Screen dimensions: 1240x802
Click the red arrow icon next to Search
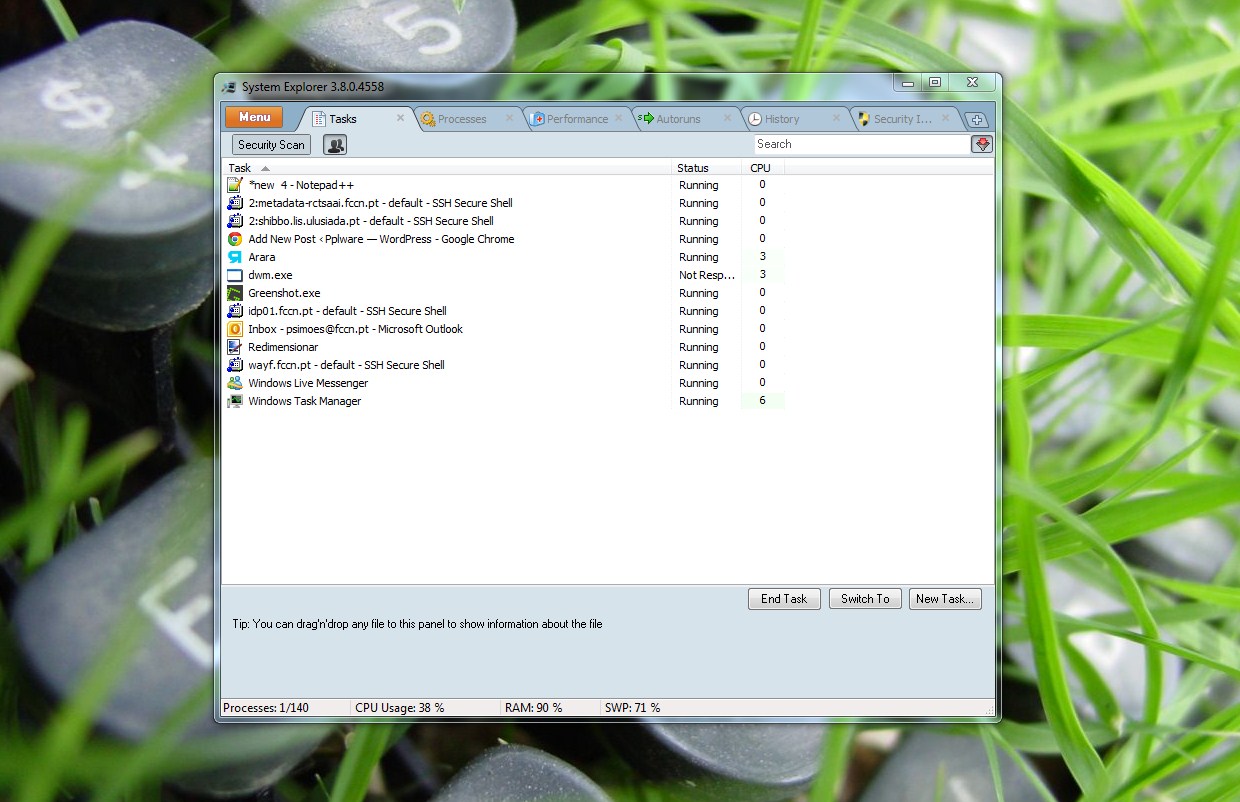981,144
